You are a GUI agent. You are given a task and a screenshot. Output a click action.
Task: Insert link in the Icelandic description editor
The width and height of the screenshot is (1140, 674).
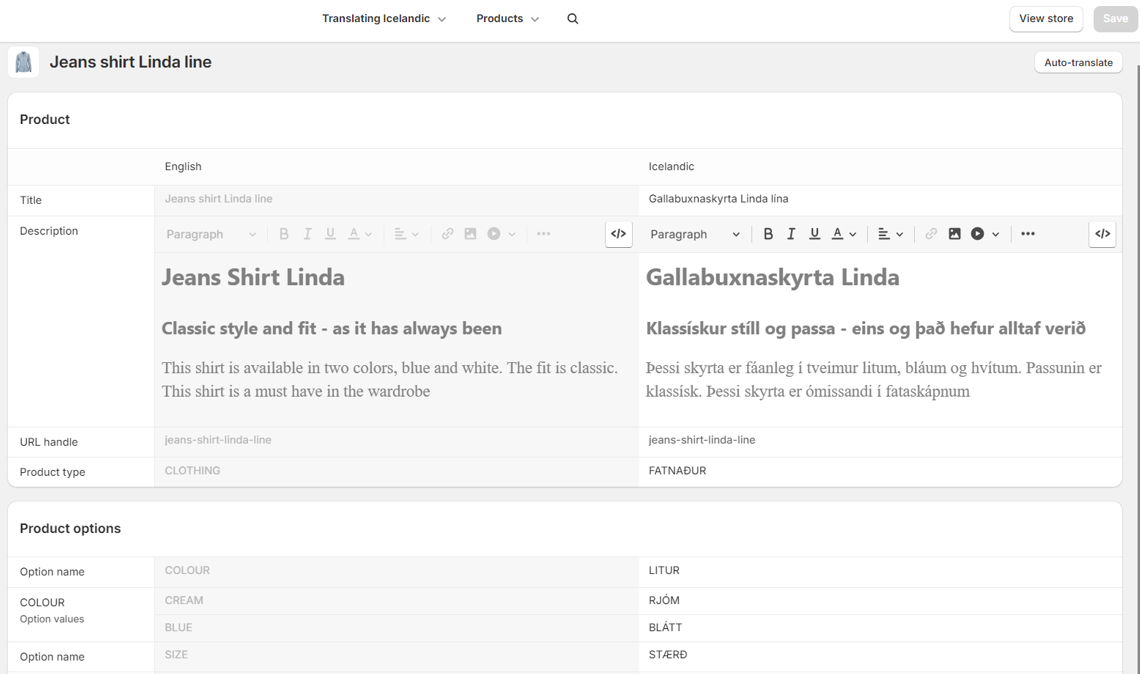[x=931, y=234]
